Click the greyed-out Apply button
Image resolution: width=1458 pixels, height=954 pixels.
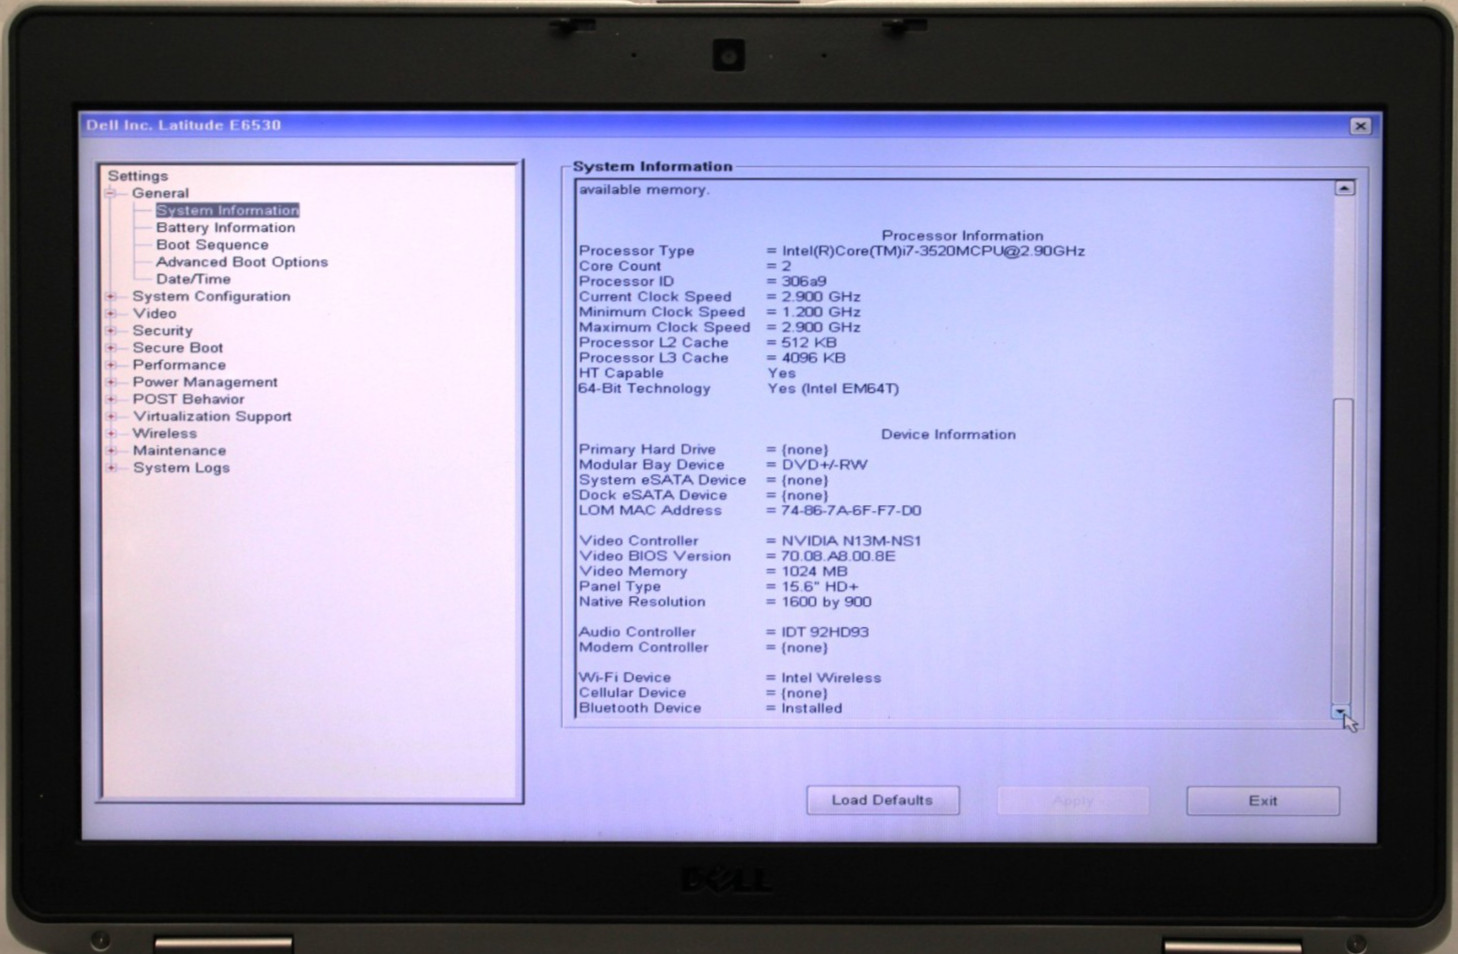(1073, 800)
